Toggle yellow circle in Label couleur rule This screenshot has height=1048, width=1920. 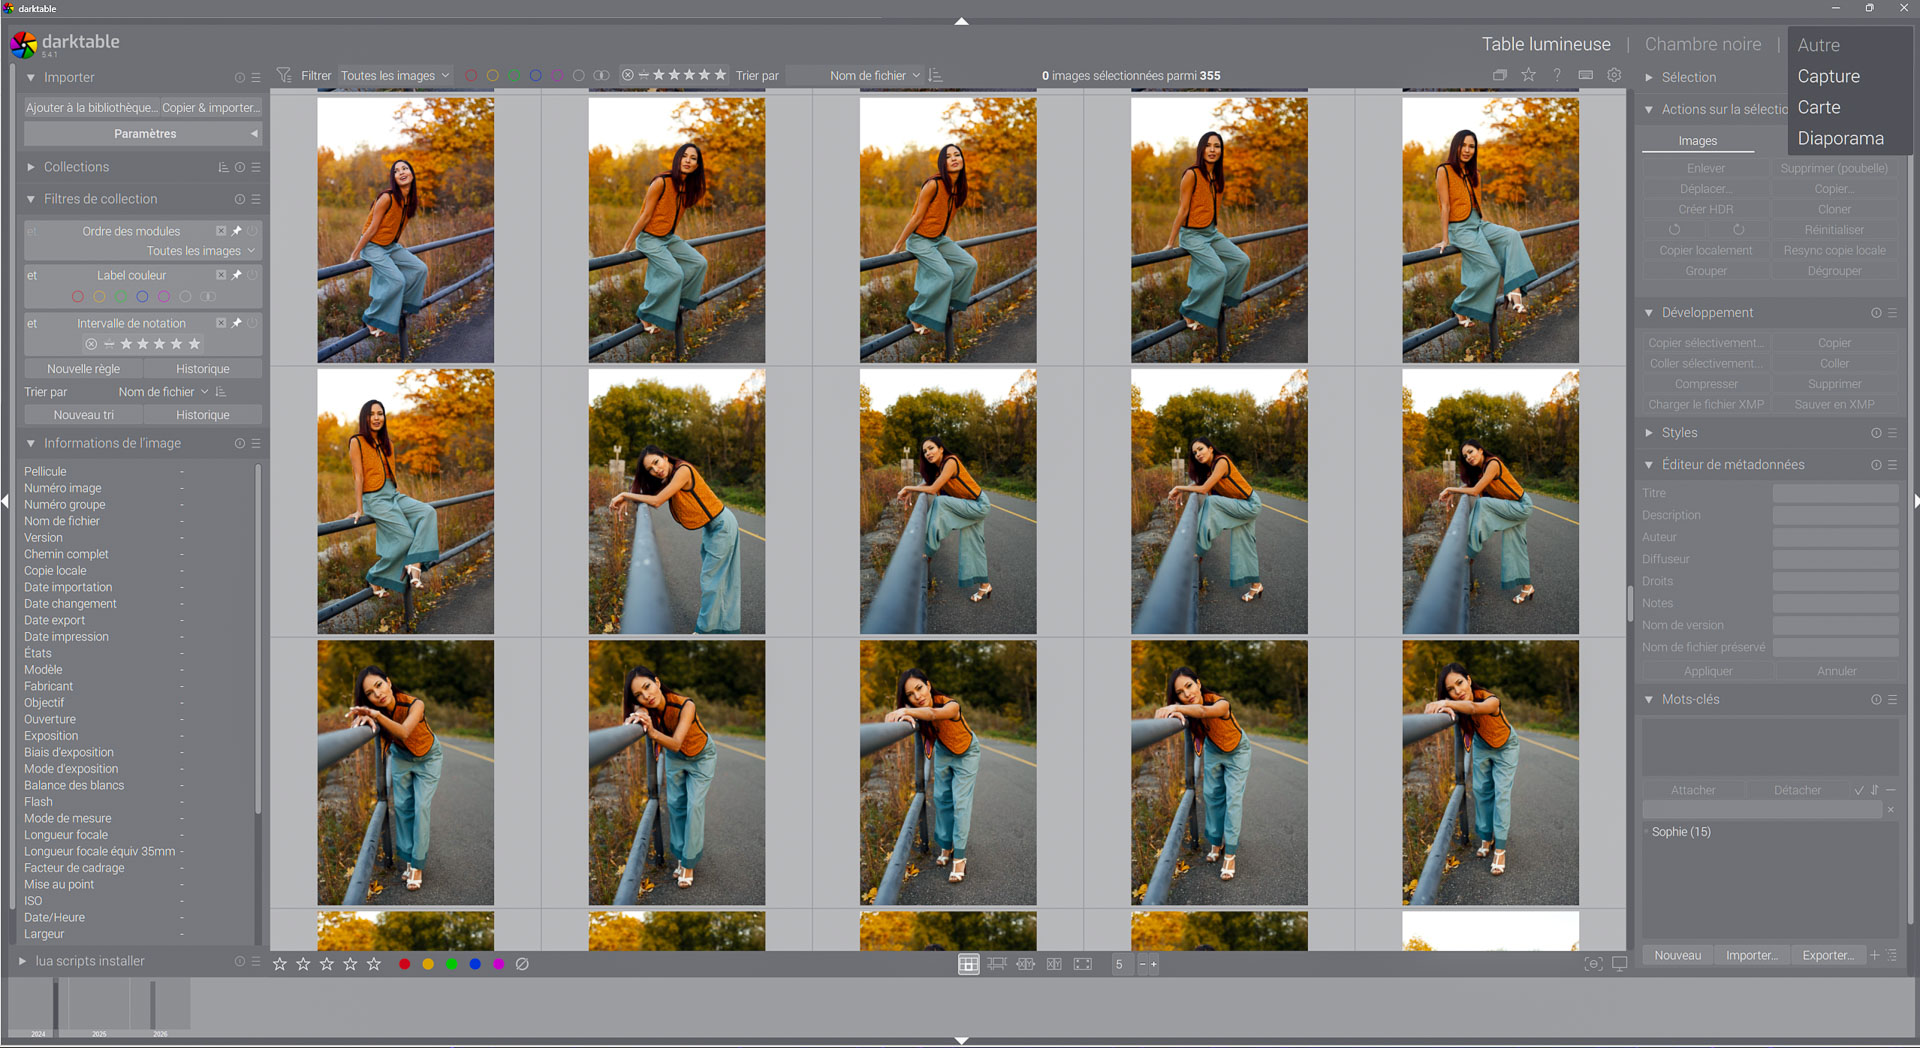tap(99, 297)
